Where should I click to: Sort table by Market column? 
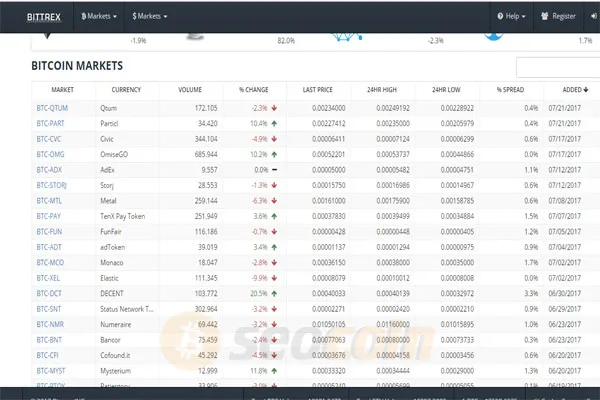62,90
